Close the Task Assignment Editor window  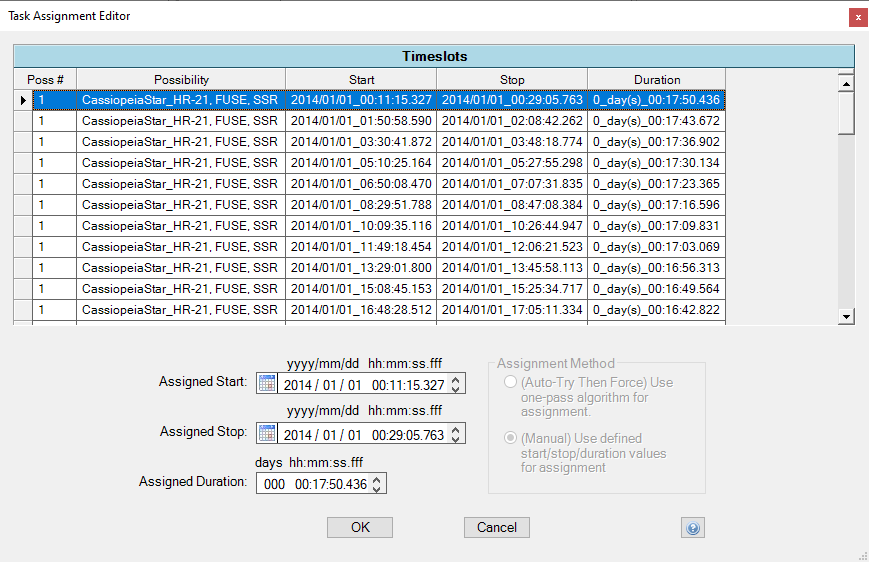857,17
